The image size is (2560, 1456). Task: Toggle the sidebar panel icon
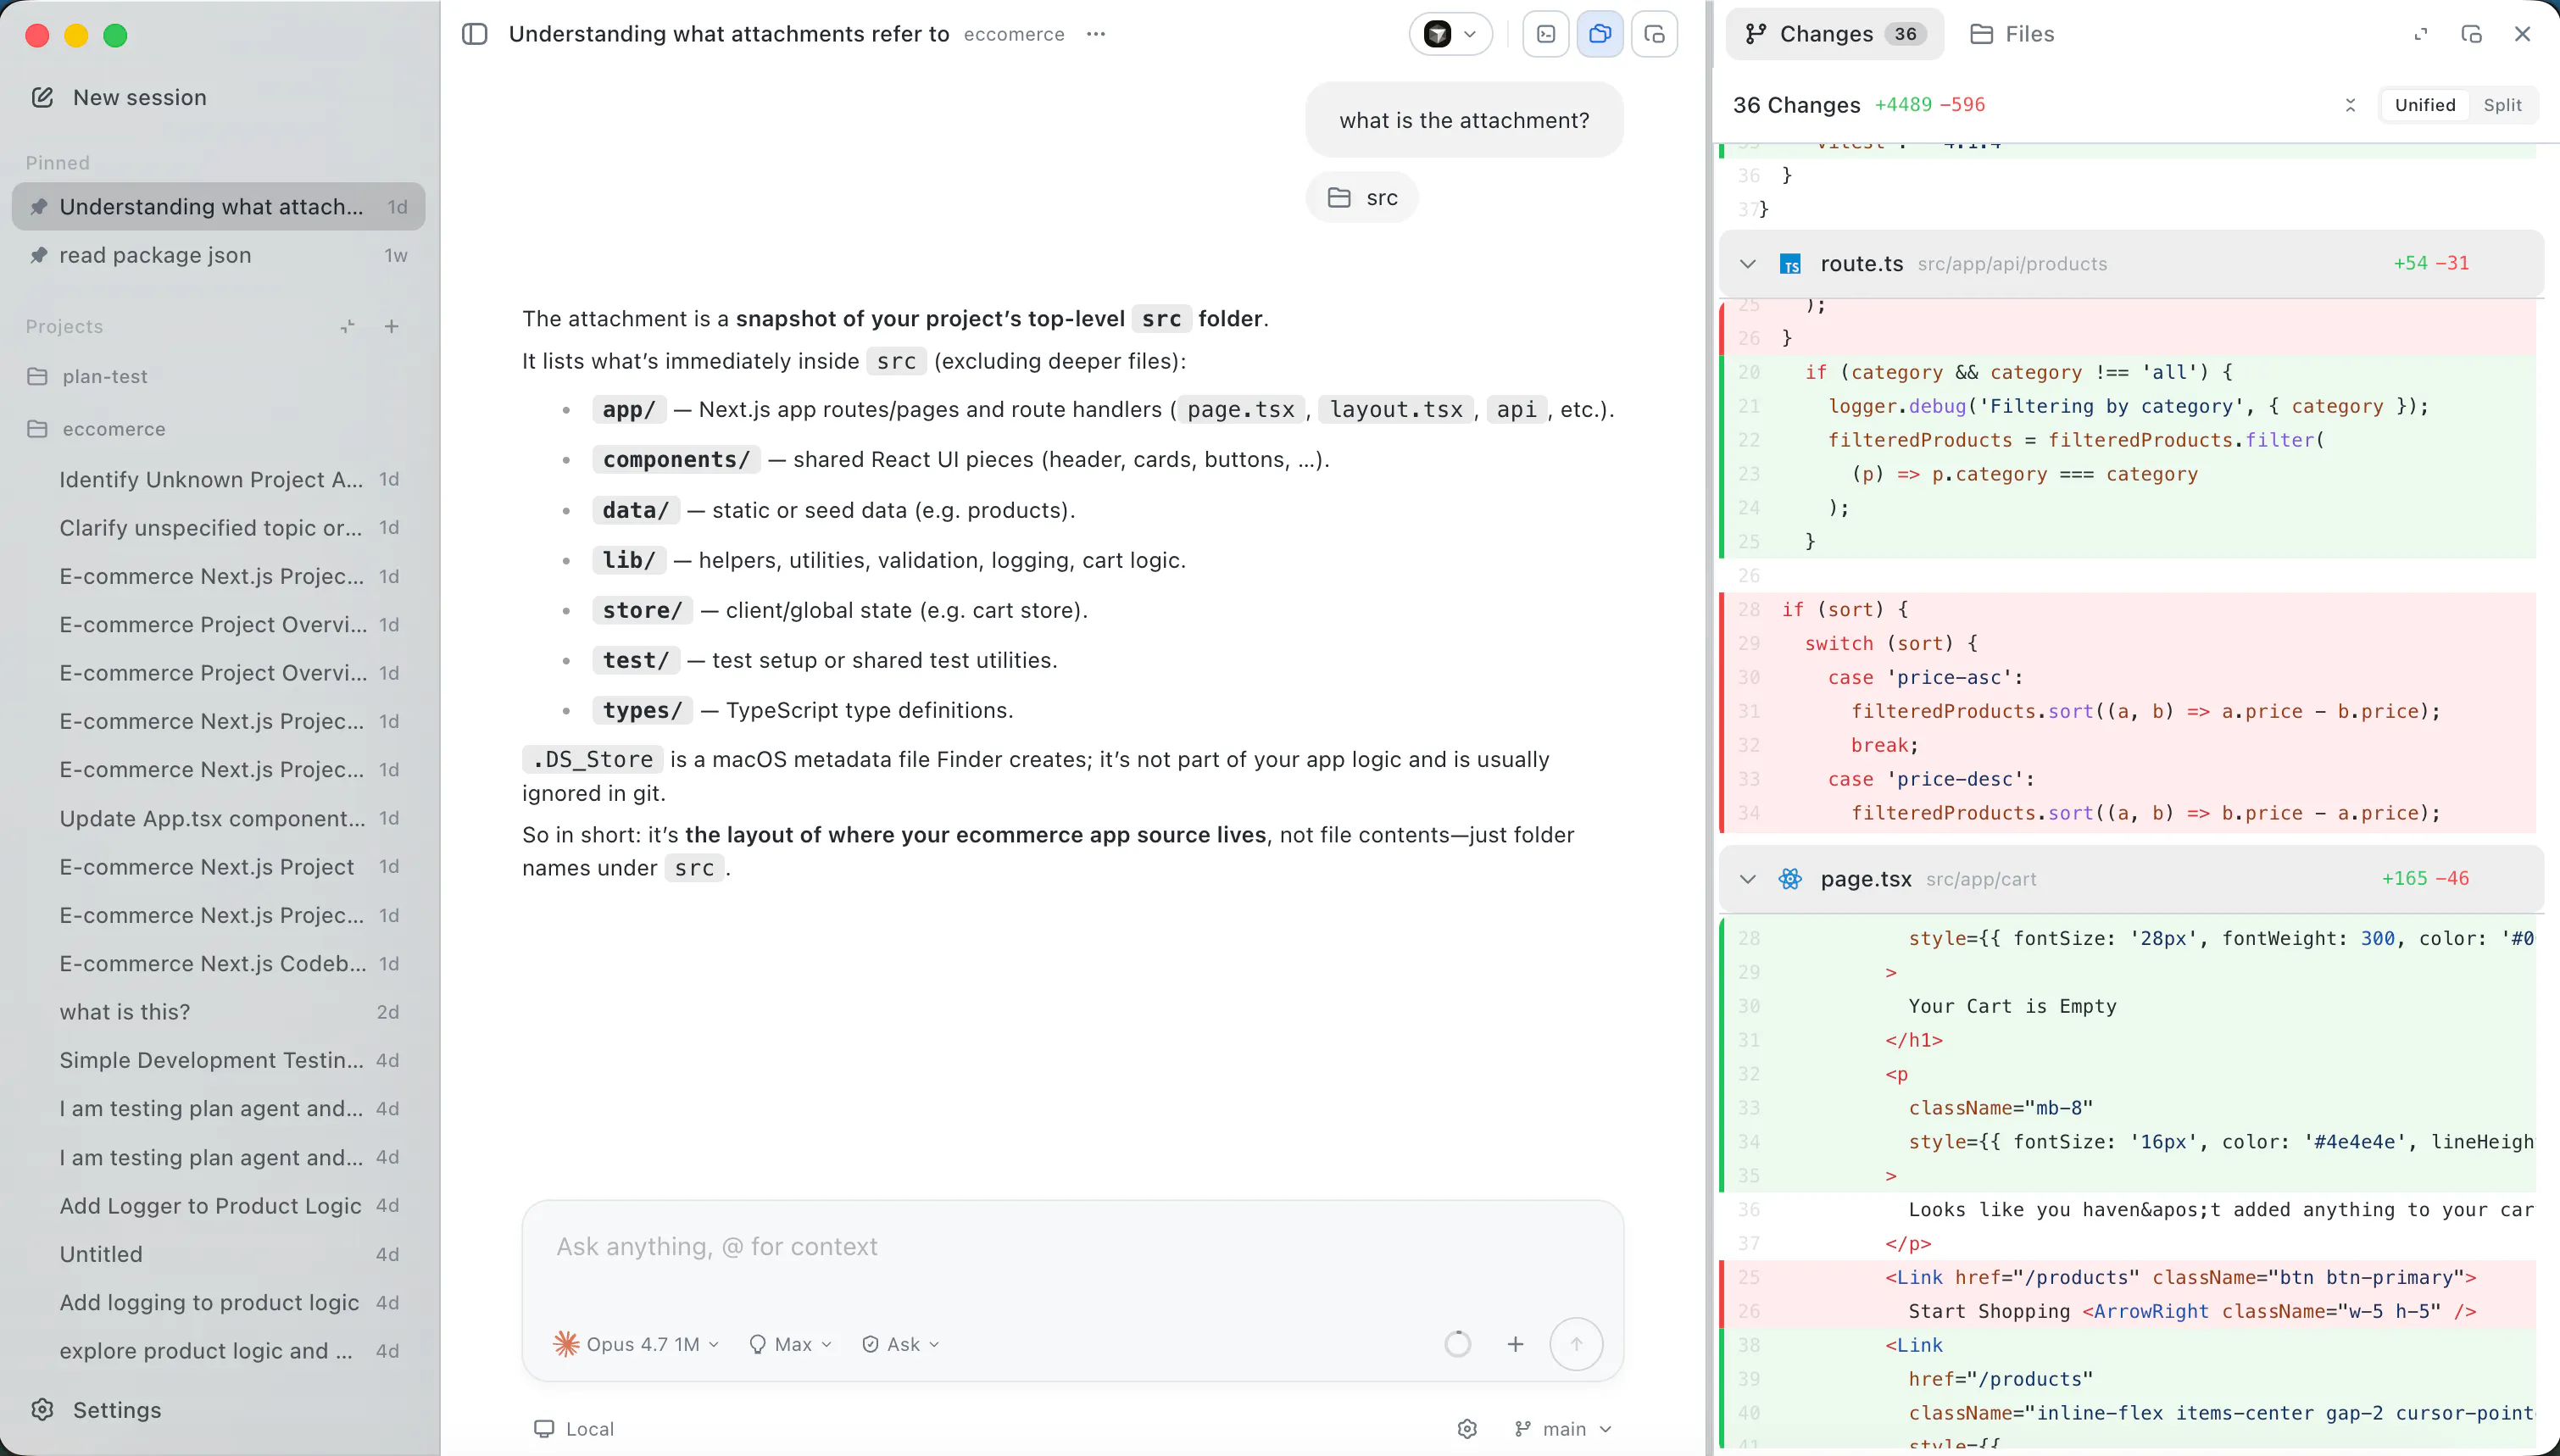tap(474, 34)
